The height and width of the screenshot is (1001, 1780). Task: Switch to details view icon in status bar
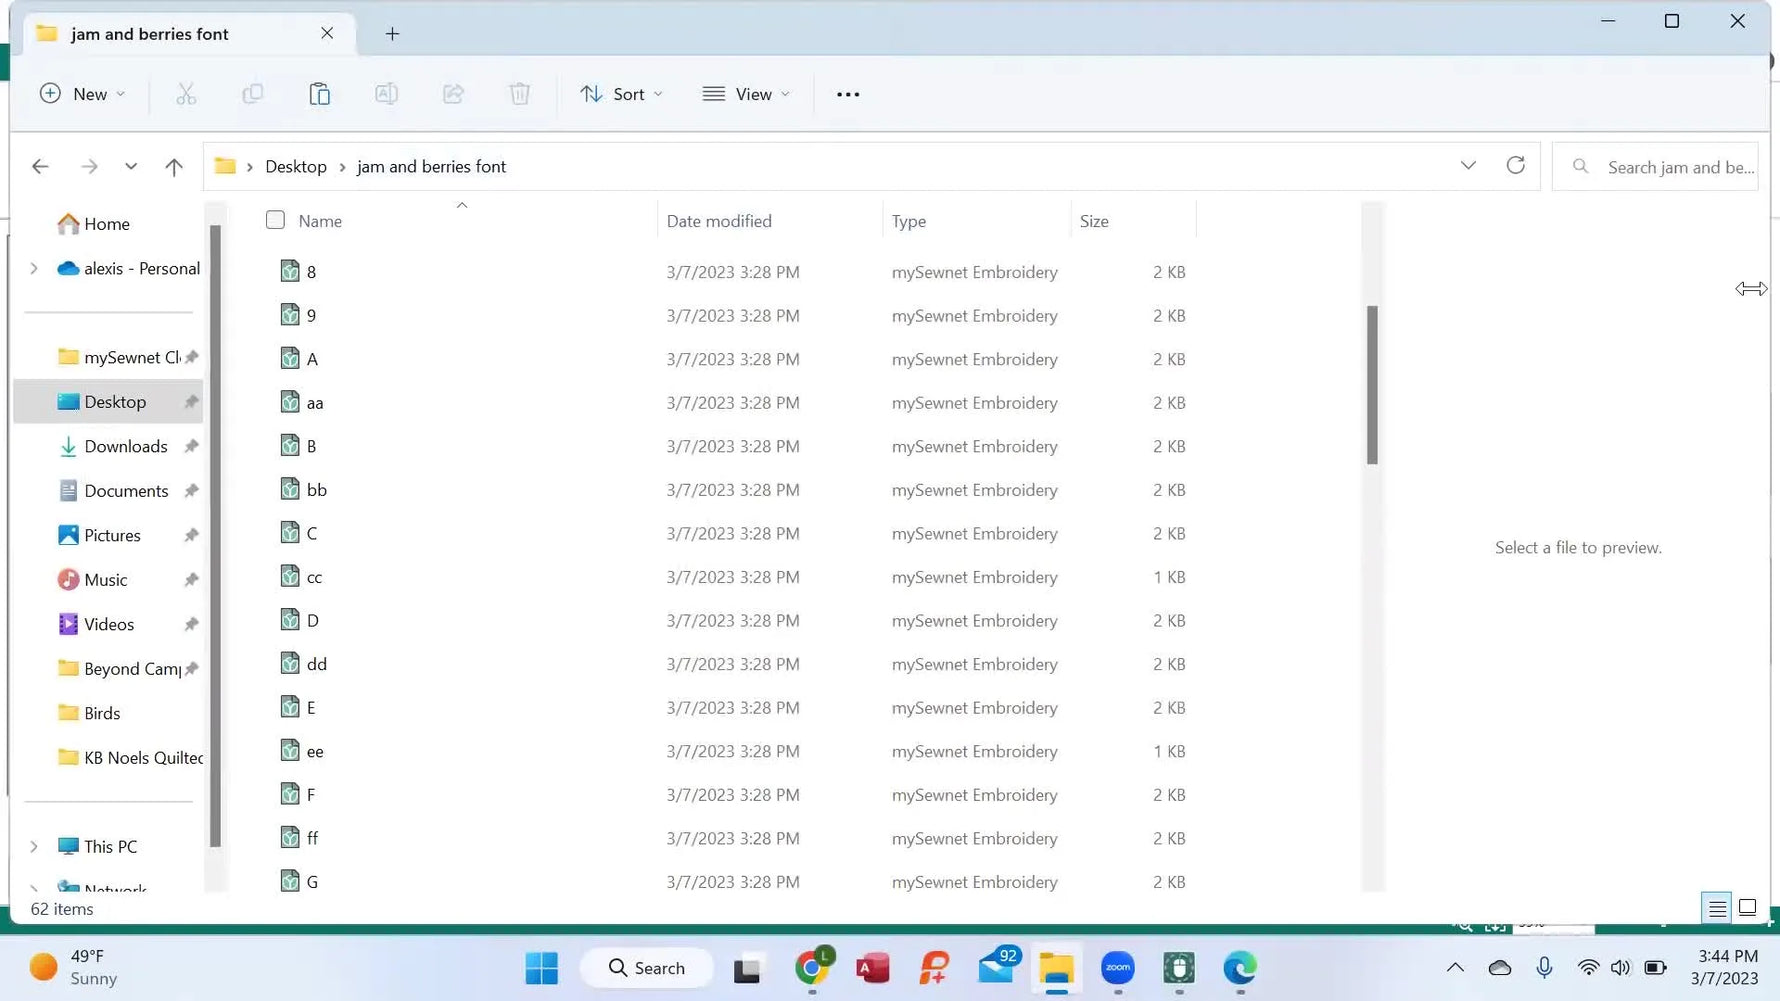pyautogui.click(x=1717, y=908)
